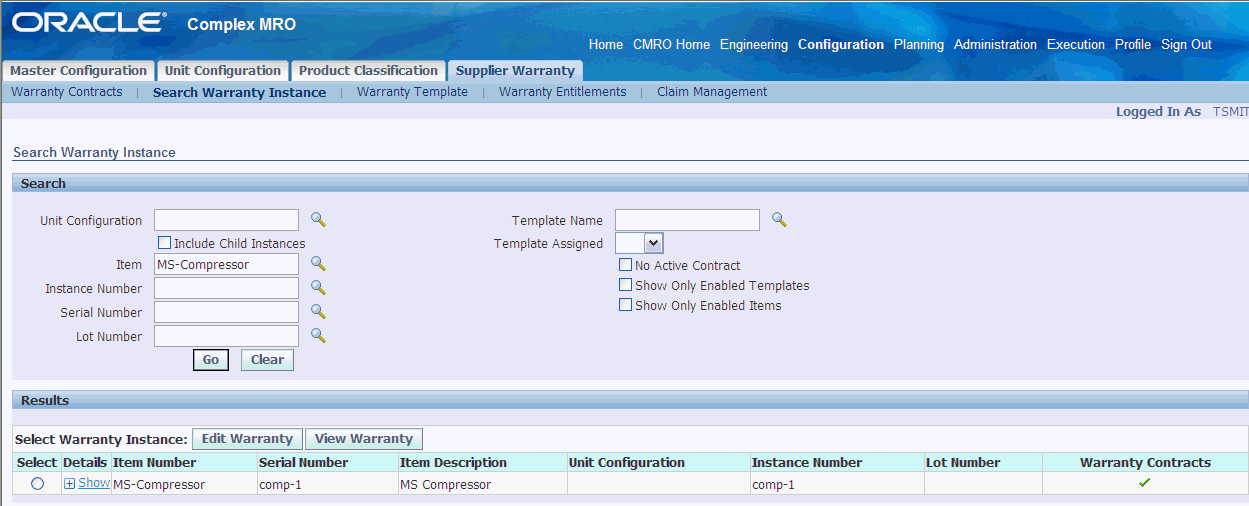Focus the Lot Number input field
1249x506 pixels.
[226, 336]
